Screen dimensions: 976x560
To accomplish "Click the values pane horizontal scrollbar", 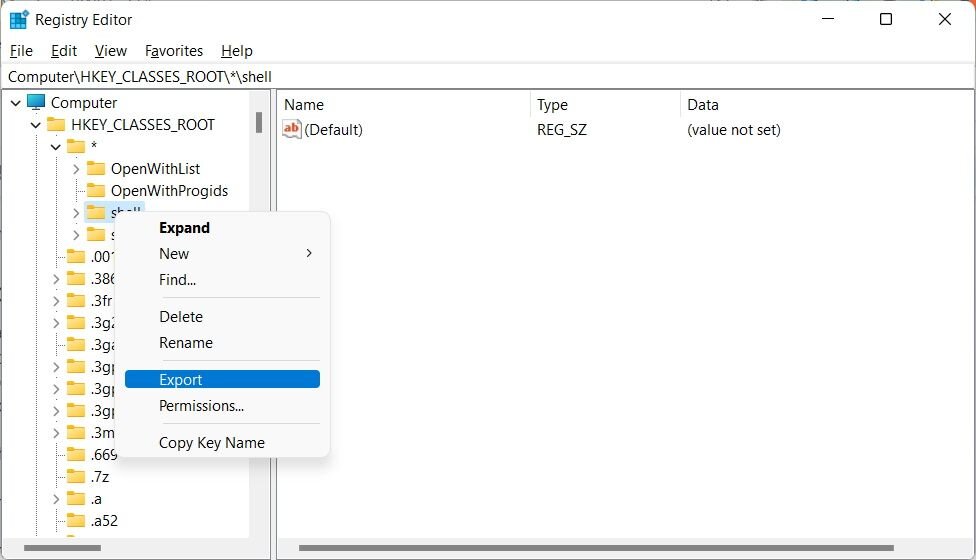I will [596, 548].
